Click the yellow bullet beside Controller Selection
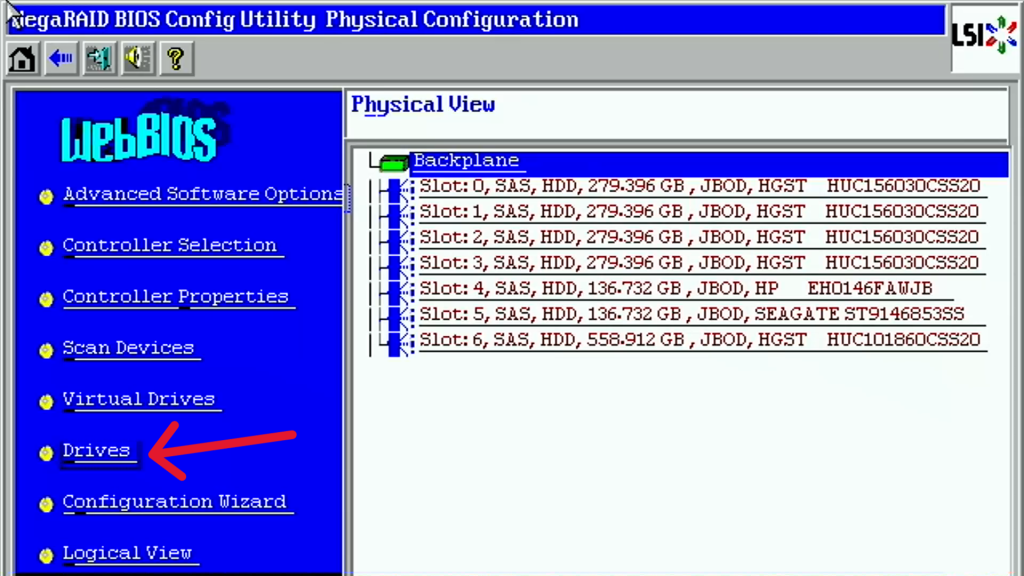 click(46, 248)
